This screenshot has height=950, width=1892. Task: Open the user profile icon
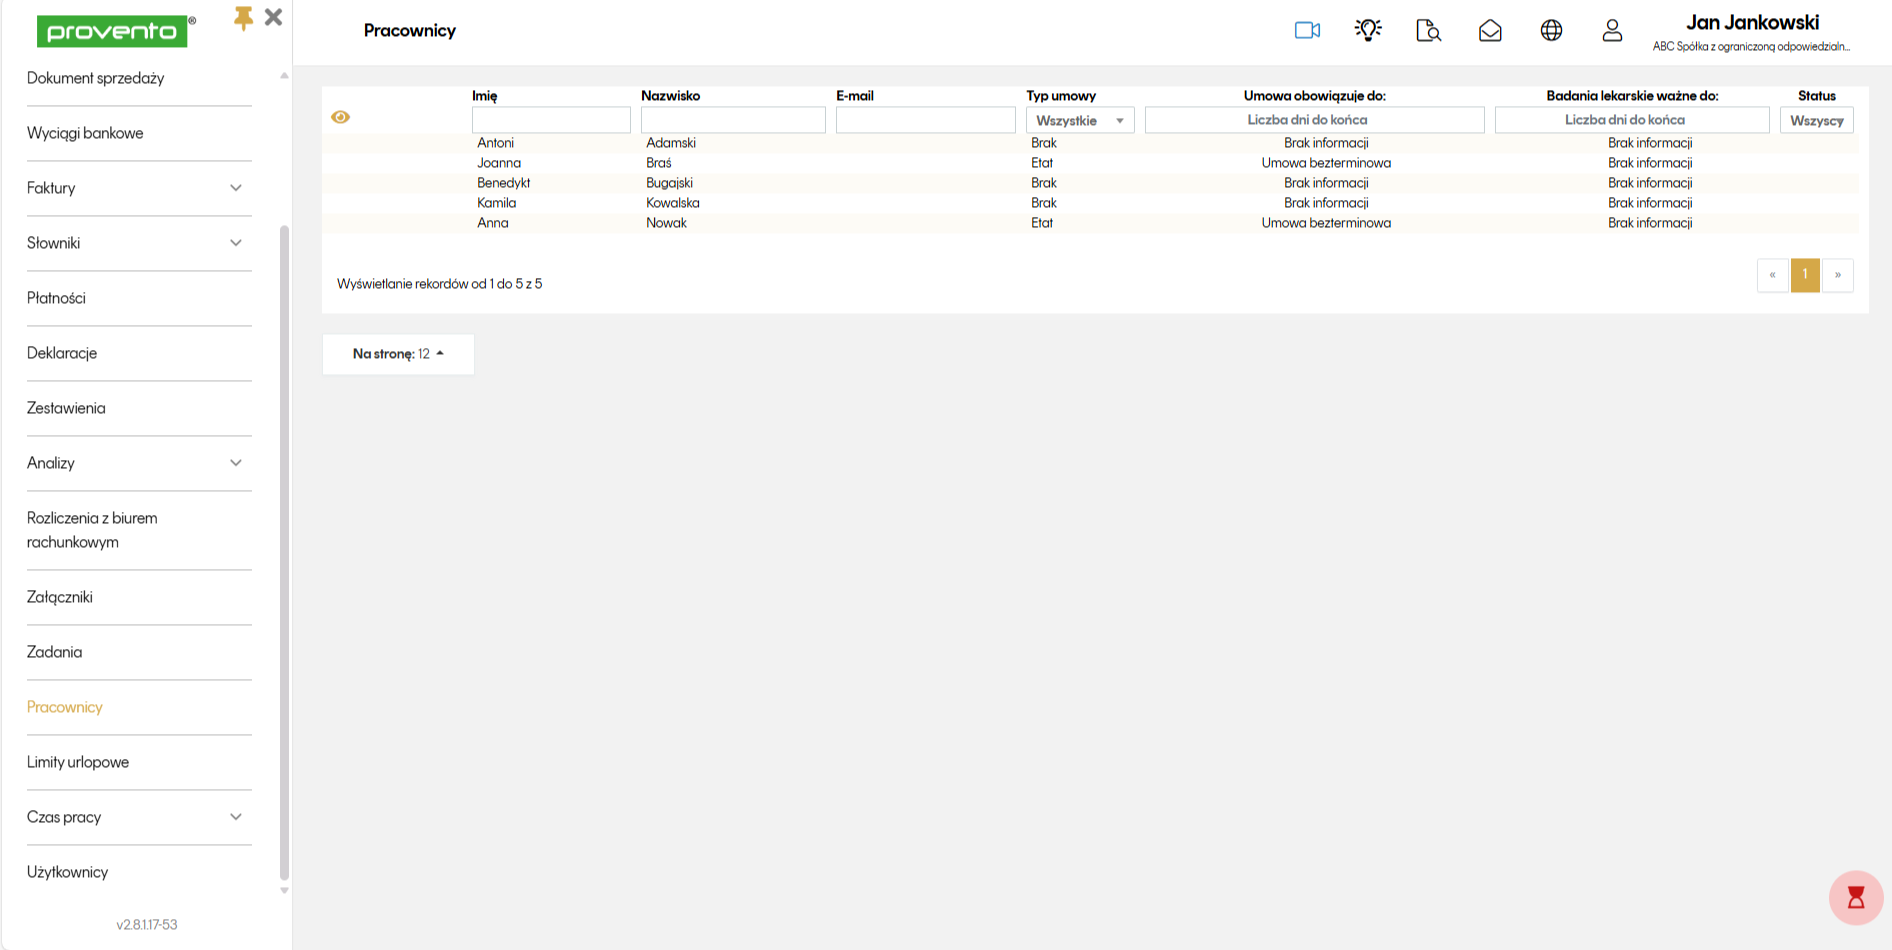pyautogui.click(x=1612, y=31)
